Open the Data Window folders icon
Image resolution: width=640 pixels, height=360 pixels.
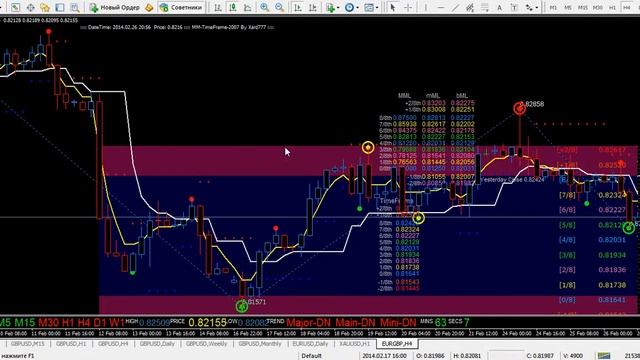click(45, 7)
